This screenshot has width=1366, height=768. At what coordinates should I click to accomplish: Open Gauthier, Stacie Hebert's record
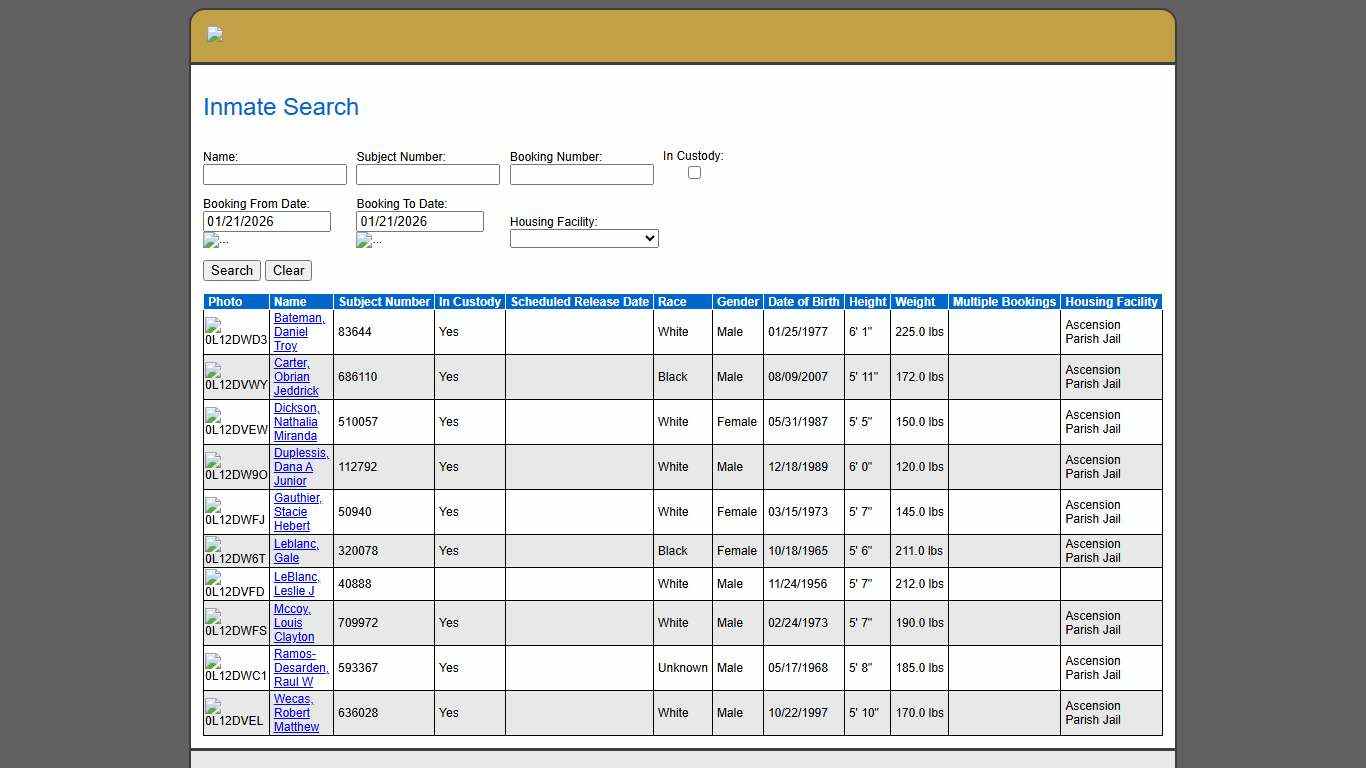coord(297,511)
